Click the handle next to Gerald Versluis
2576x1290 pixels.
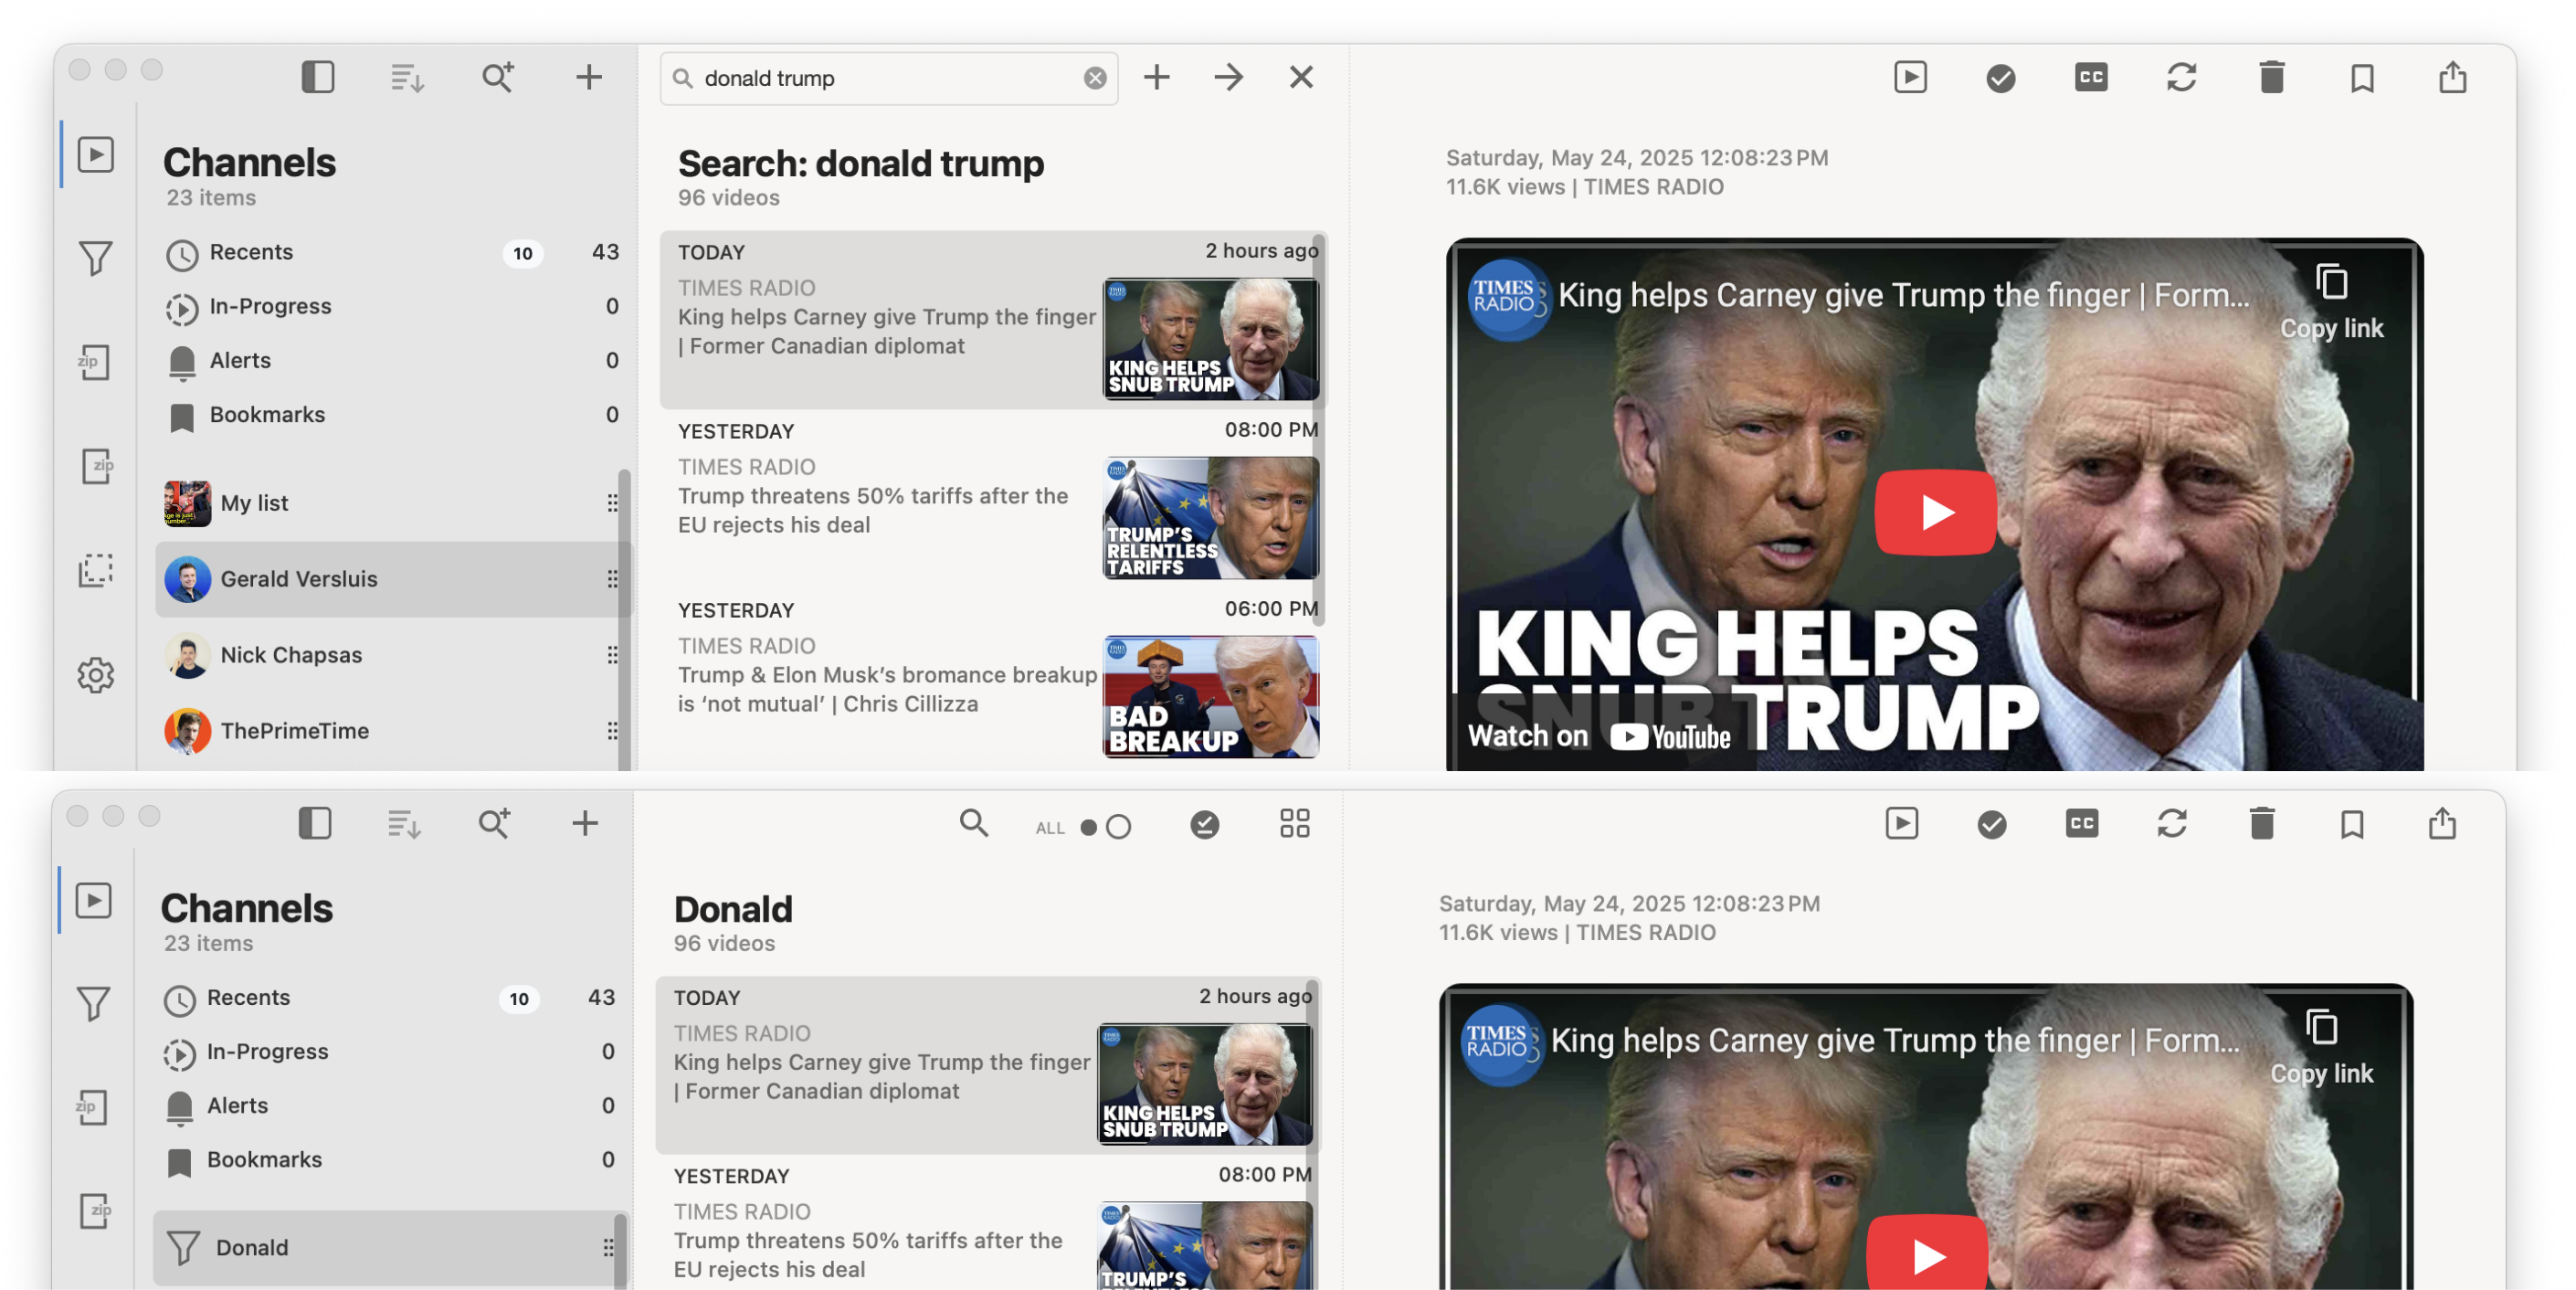tap(612, 579)
